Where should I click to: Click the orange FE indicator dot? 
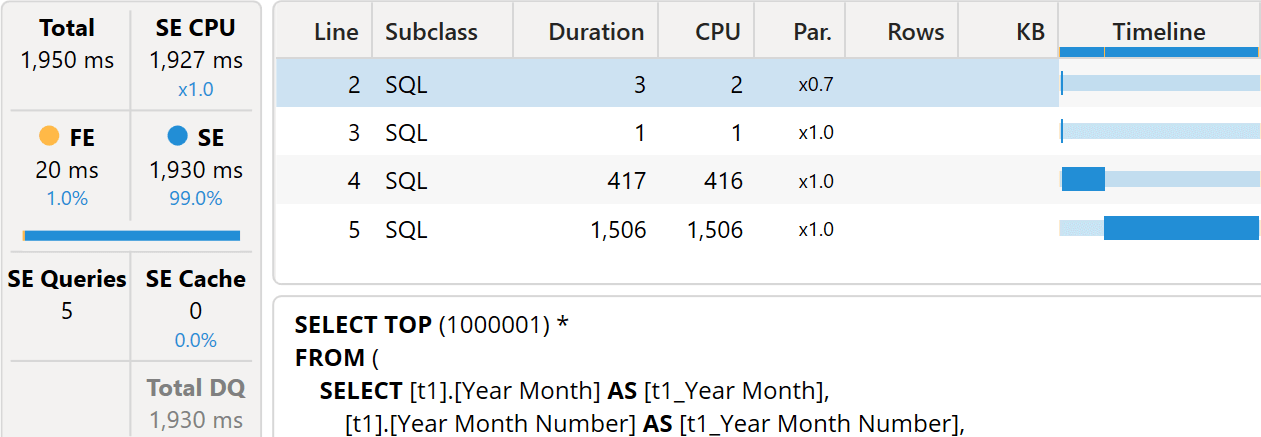pyautogui.click(x=48, y=135)
